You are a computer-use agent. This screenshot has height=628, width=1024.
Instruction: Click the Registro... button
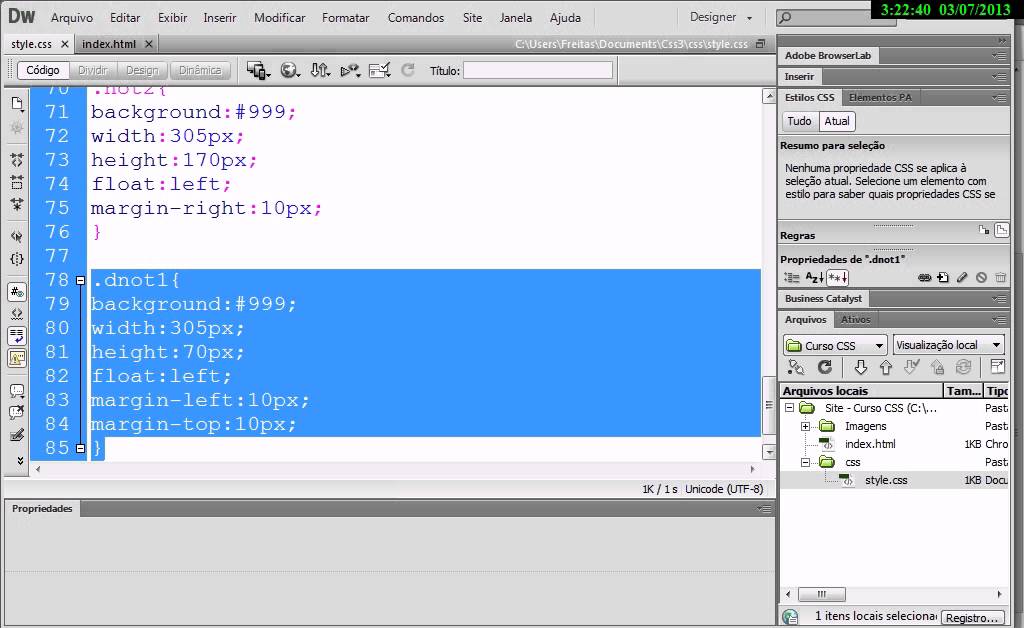tap(972, 617)
